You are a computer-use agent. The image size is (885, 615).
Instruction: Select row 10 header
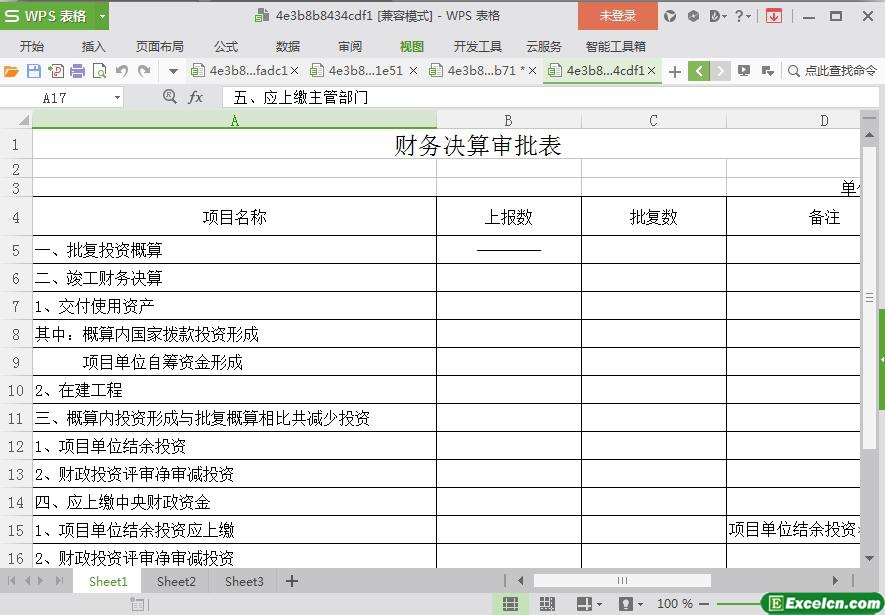point(16,390)
